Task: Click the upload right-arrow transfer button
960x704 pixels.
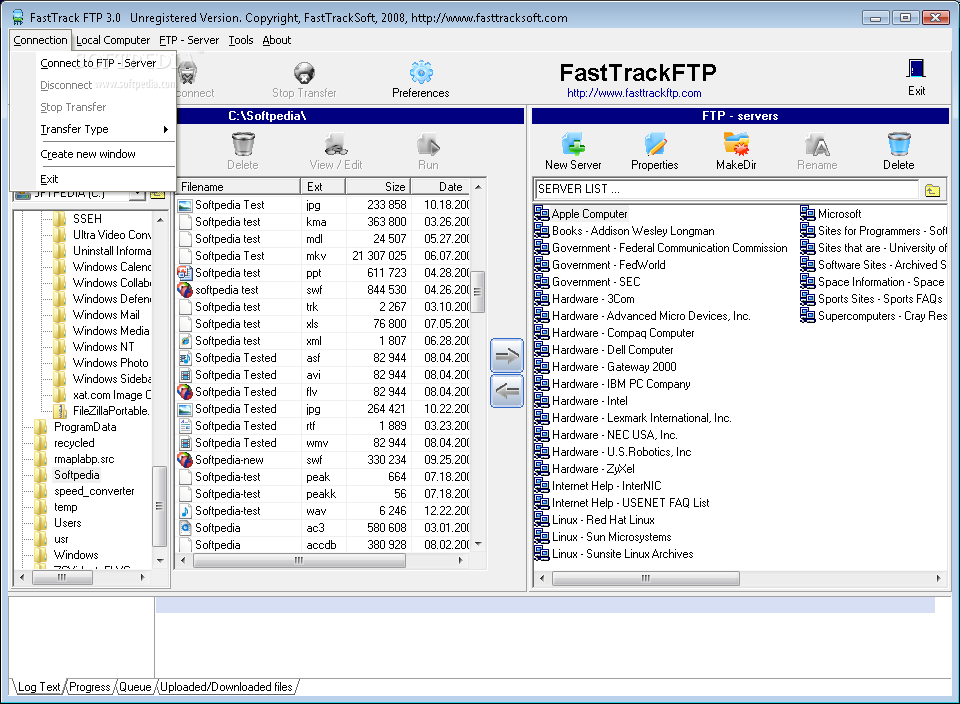Action: point(507,356)
